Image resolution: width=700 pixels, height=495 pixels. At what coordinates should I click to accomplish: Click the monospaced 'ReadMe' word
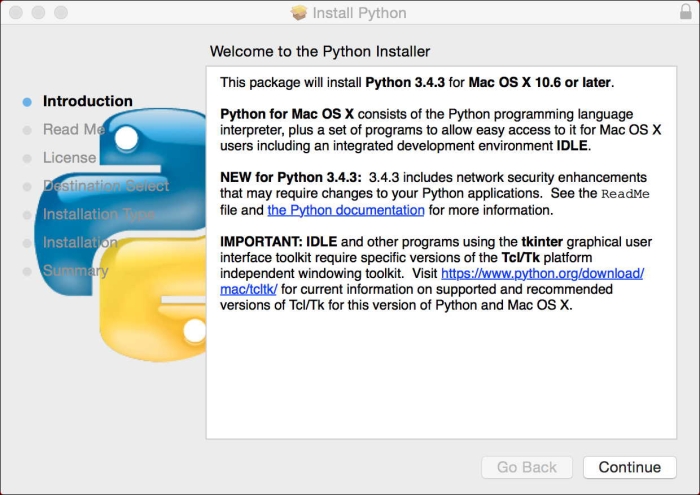[625, 194]
